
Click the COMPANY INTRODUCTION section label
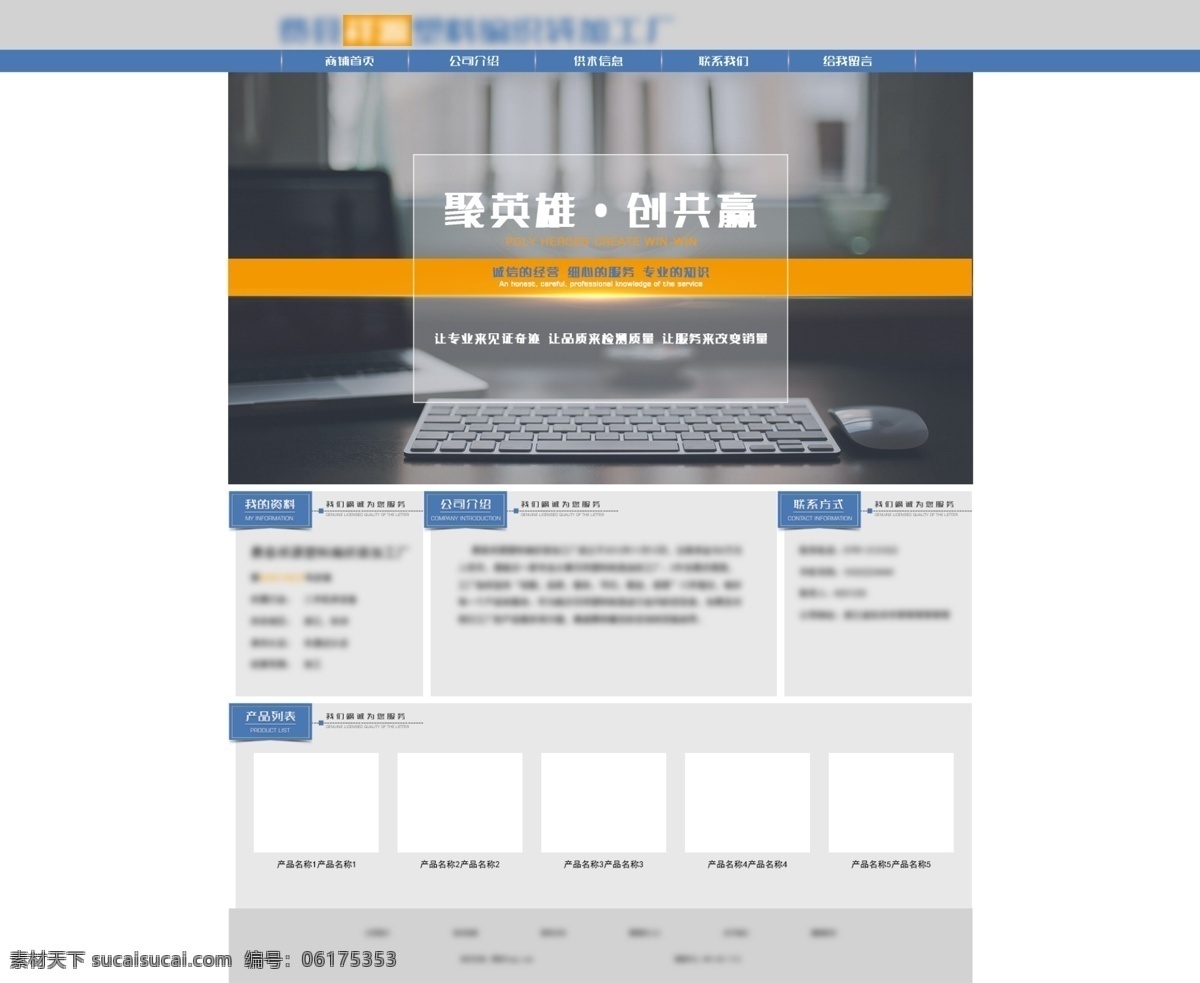coord(465,509)
